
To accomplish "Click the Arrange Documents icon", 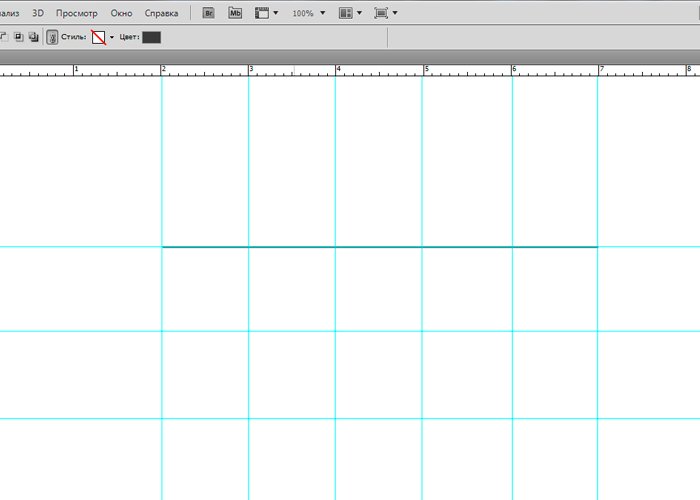I will click(x=345, y=14).
